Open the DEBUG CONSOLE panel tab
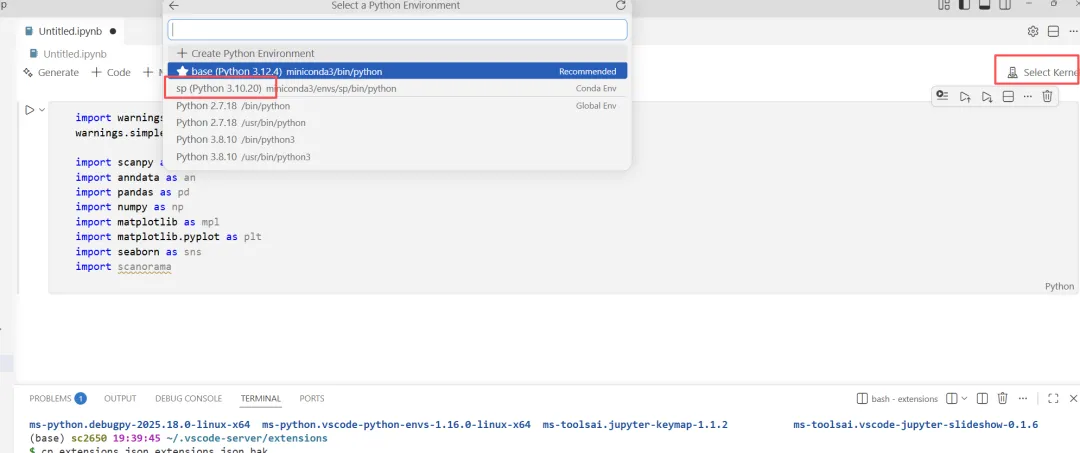Image resolution: width=1080 pixels, height=453 pixels. coord(188,399)
